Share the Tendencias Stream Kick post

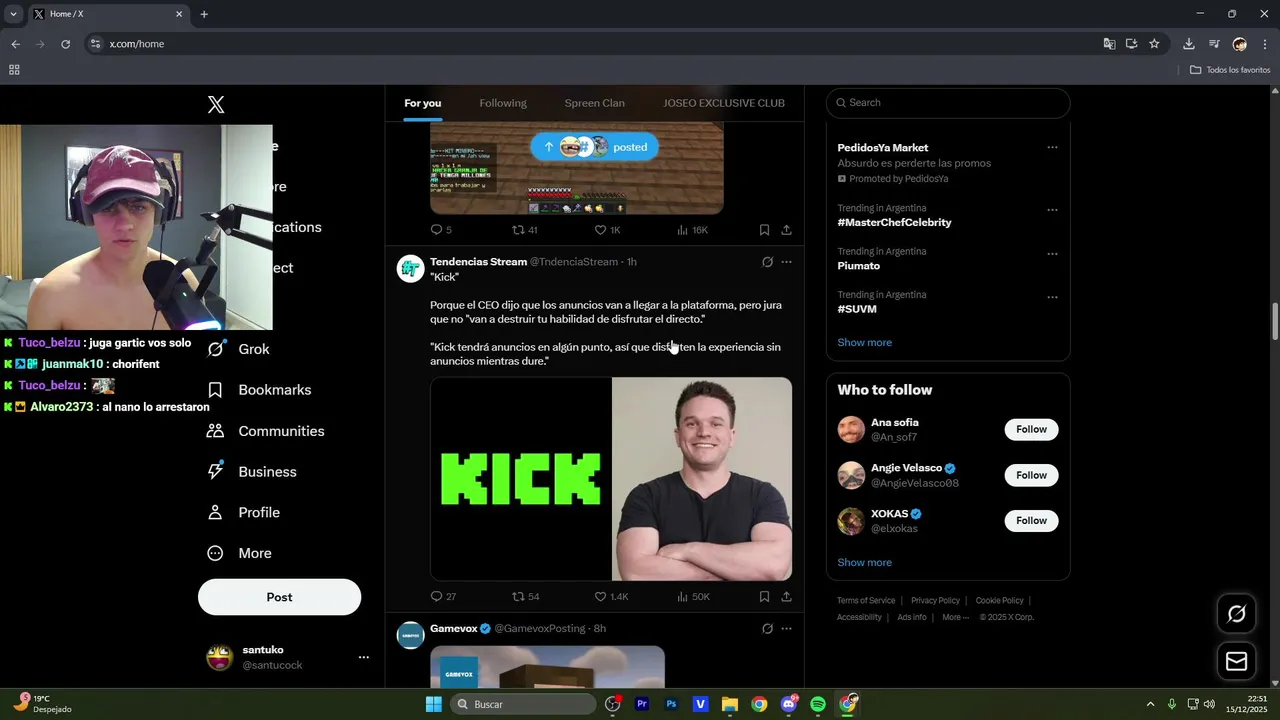(786, 596)
